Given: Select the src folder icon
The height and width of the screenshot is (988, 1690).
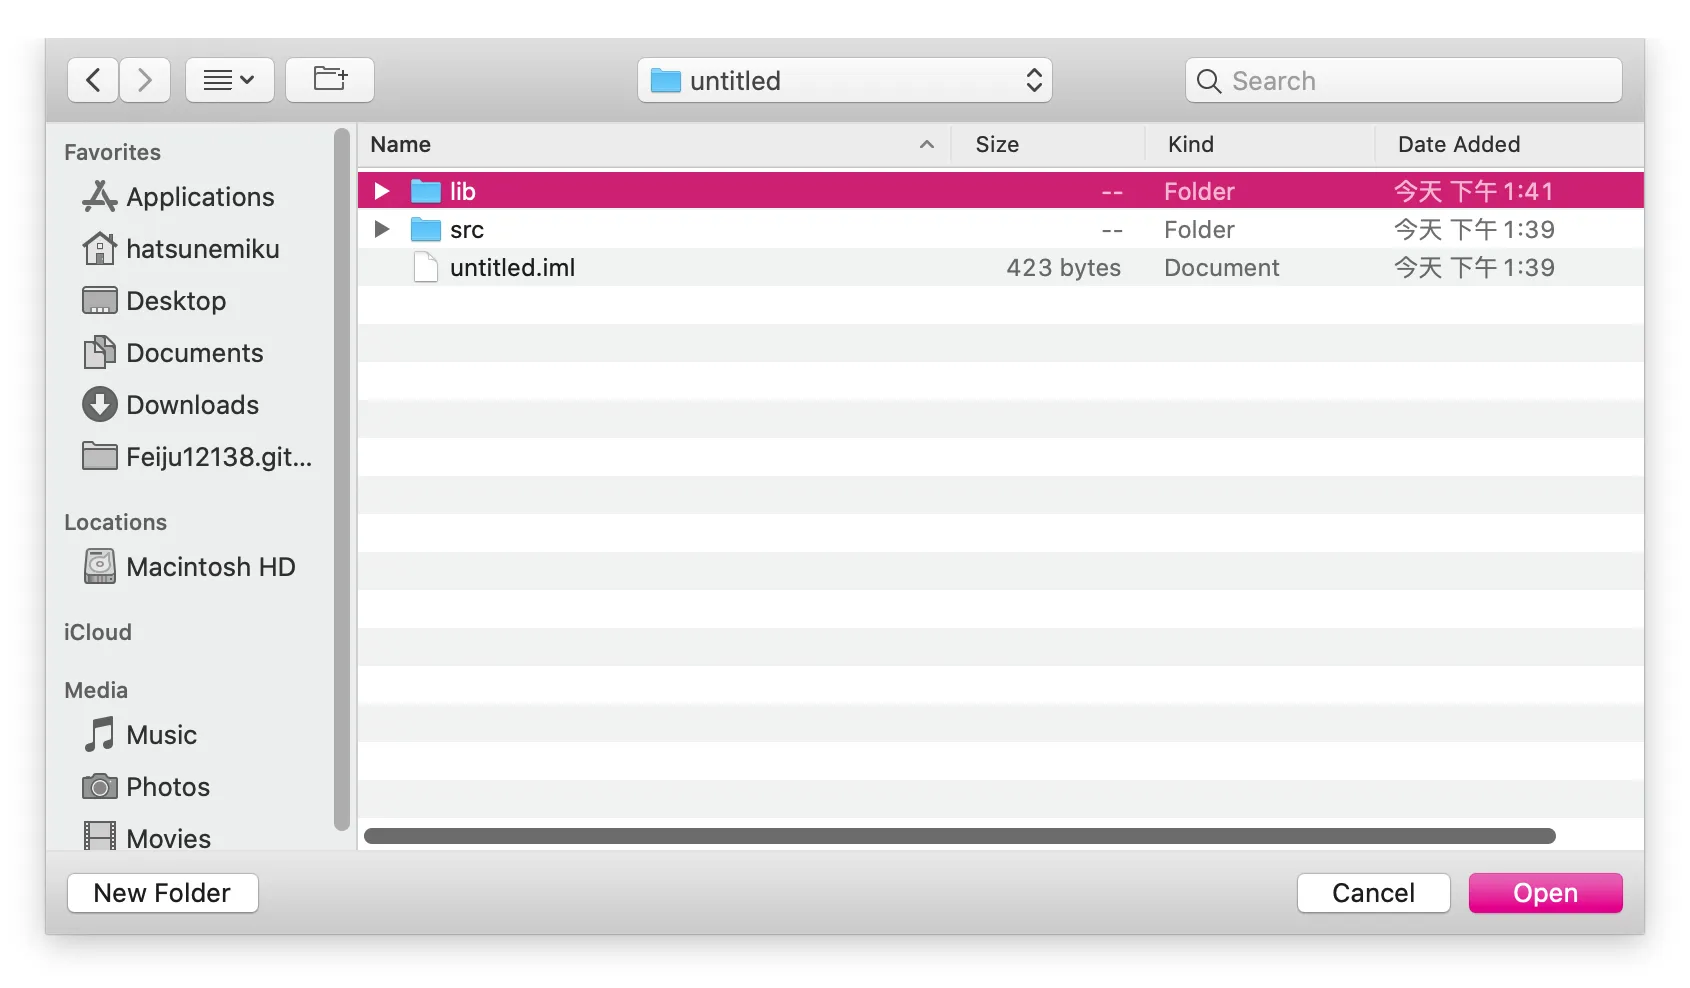Looking at the screenshot, I should pos(426,229).
